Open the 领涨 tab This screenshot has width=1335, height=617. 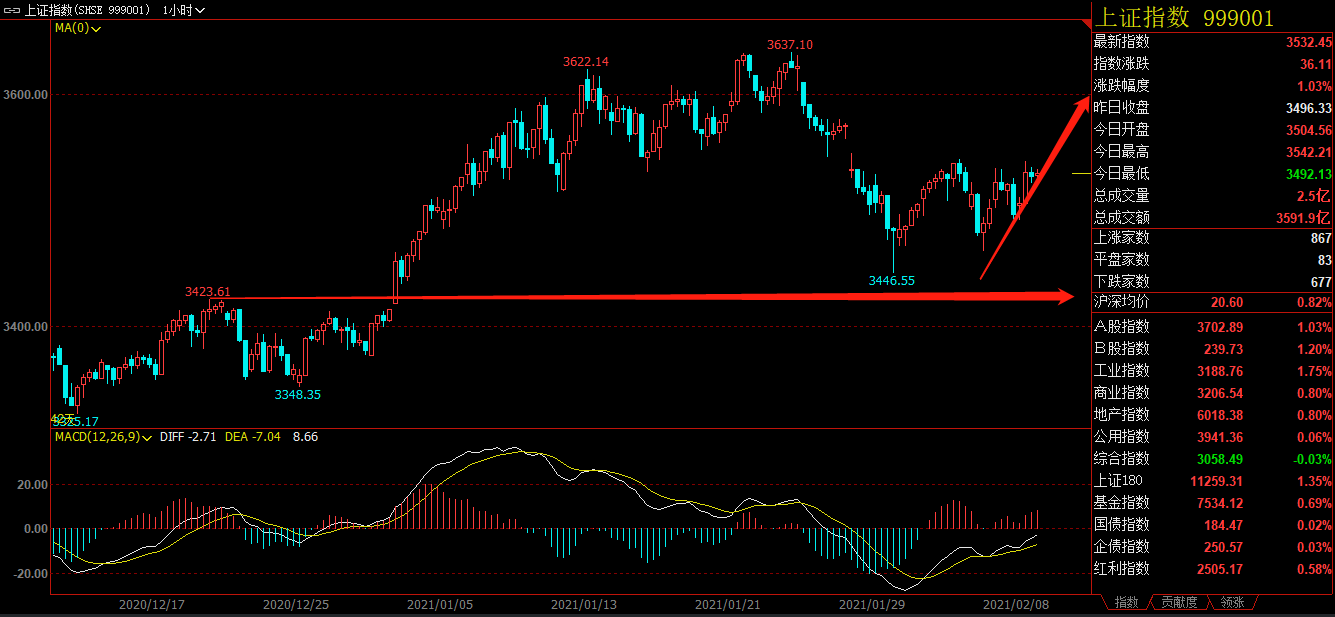pos(1233,603)
